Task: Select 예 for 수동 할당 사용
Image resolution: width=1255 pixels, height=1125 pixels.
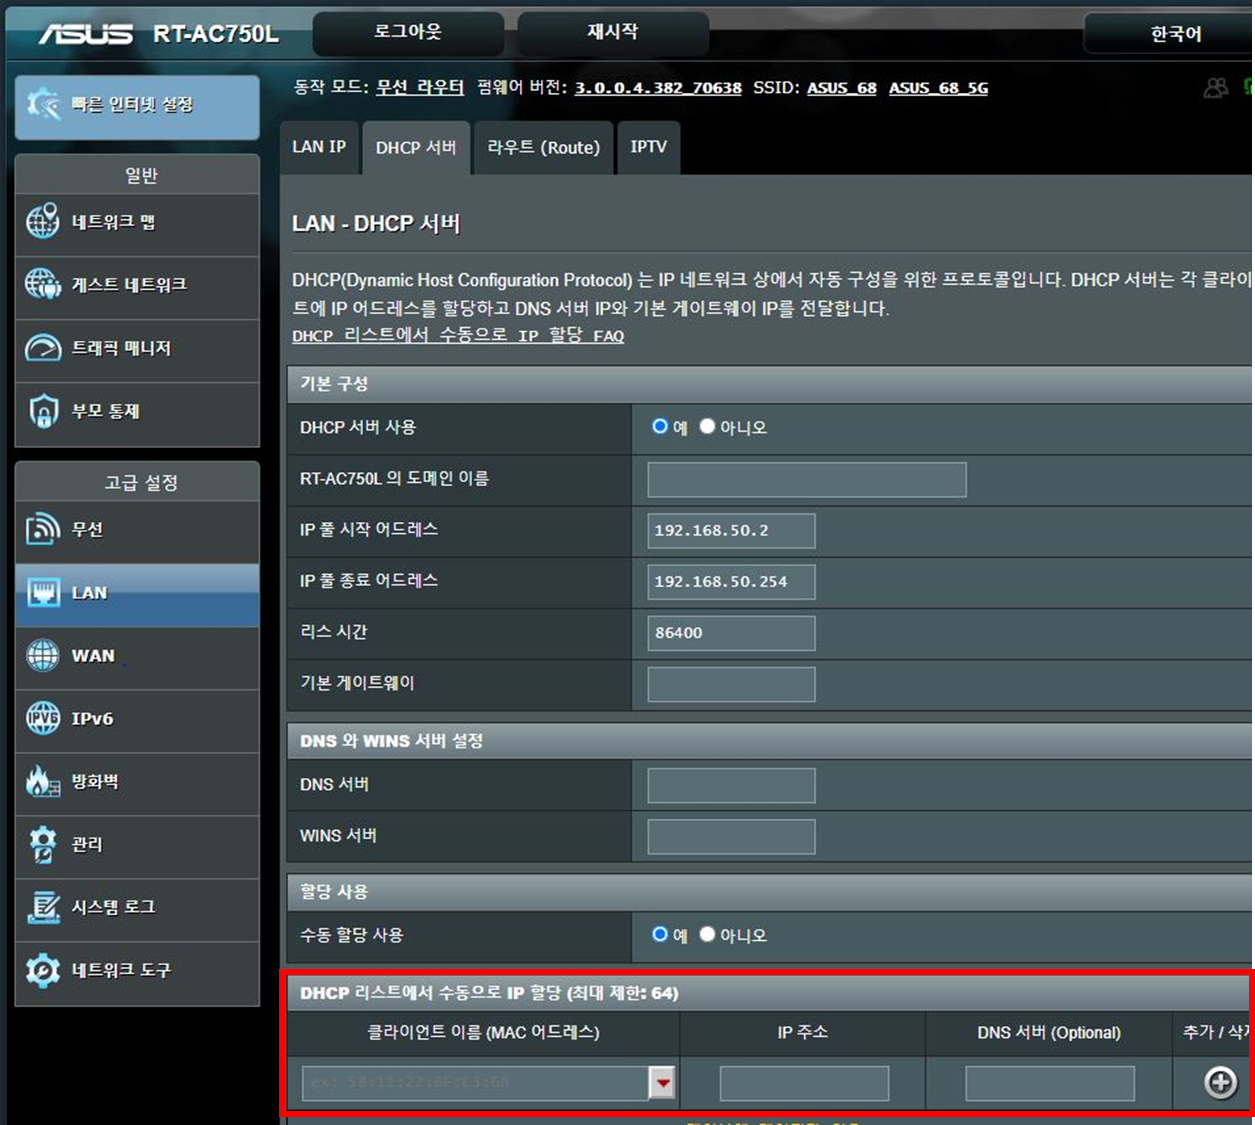Action: (660, 934)
